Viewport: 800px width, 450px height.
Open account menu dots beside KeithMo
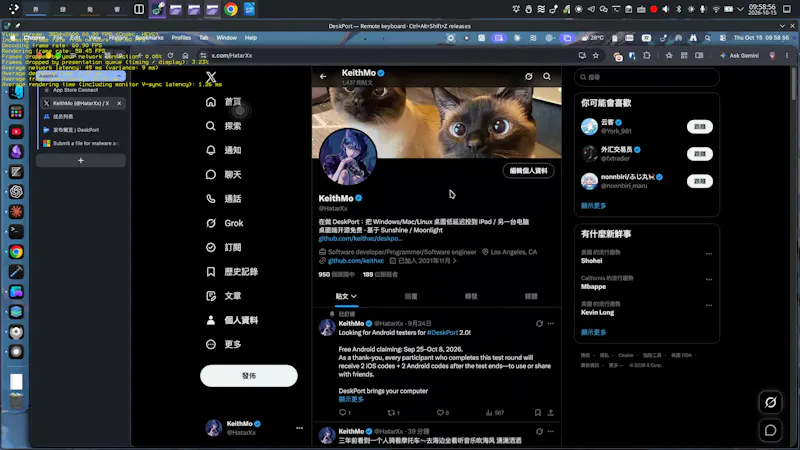[299, 428]
